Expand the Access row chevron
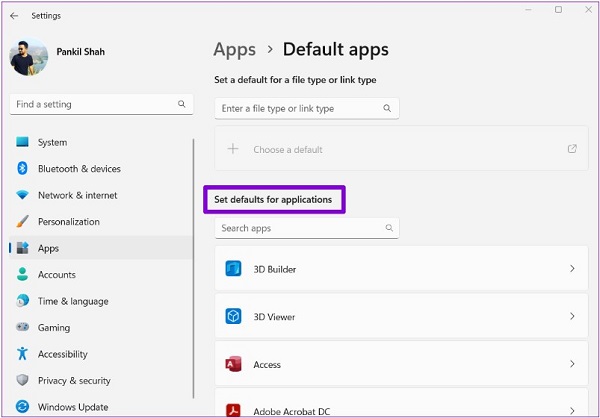 pyautogui.click(x=572, y=364)
